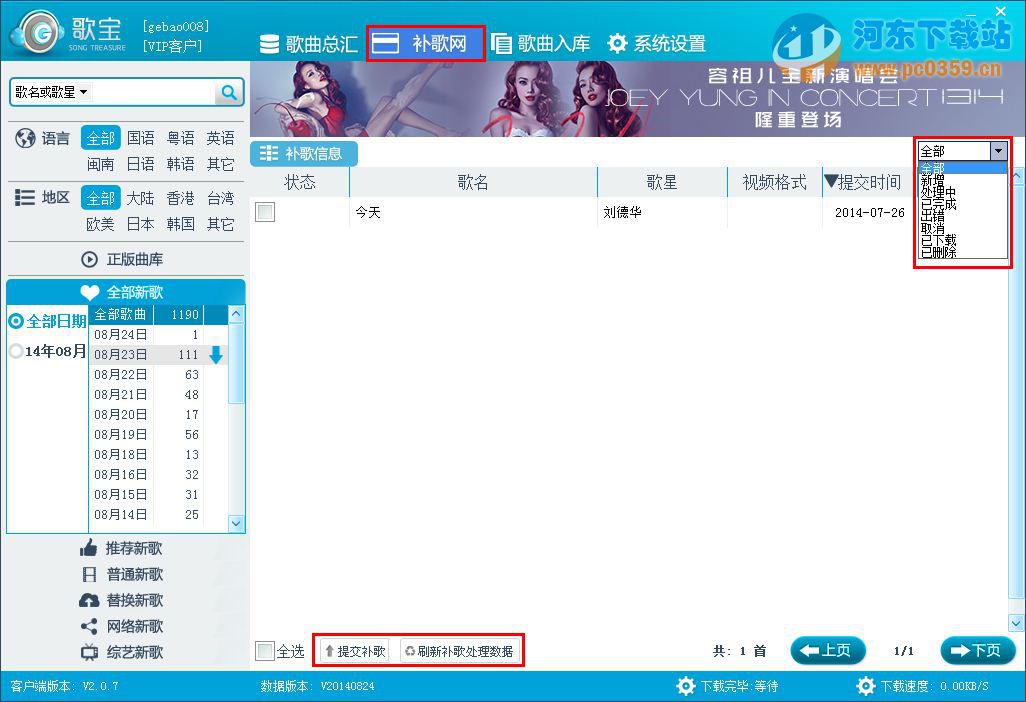Image resolution: width=1026 pixels, height=702 pixels.
Task: Select the 14年08月 radio button
Action: point(15,351)
